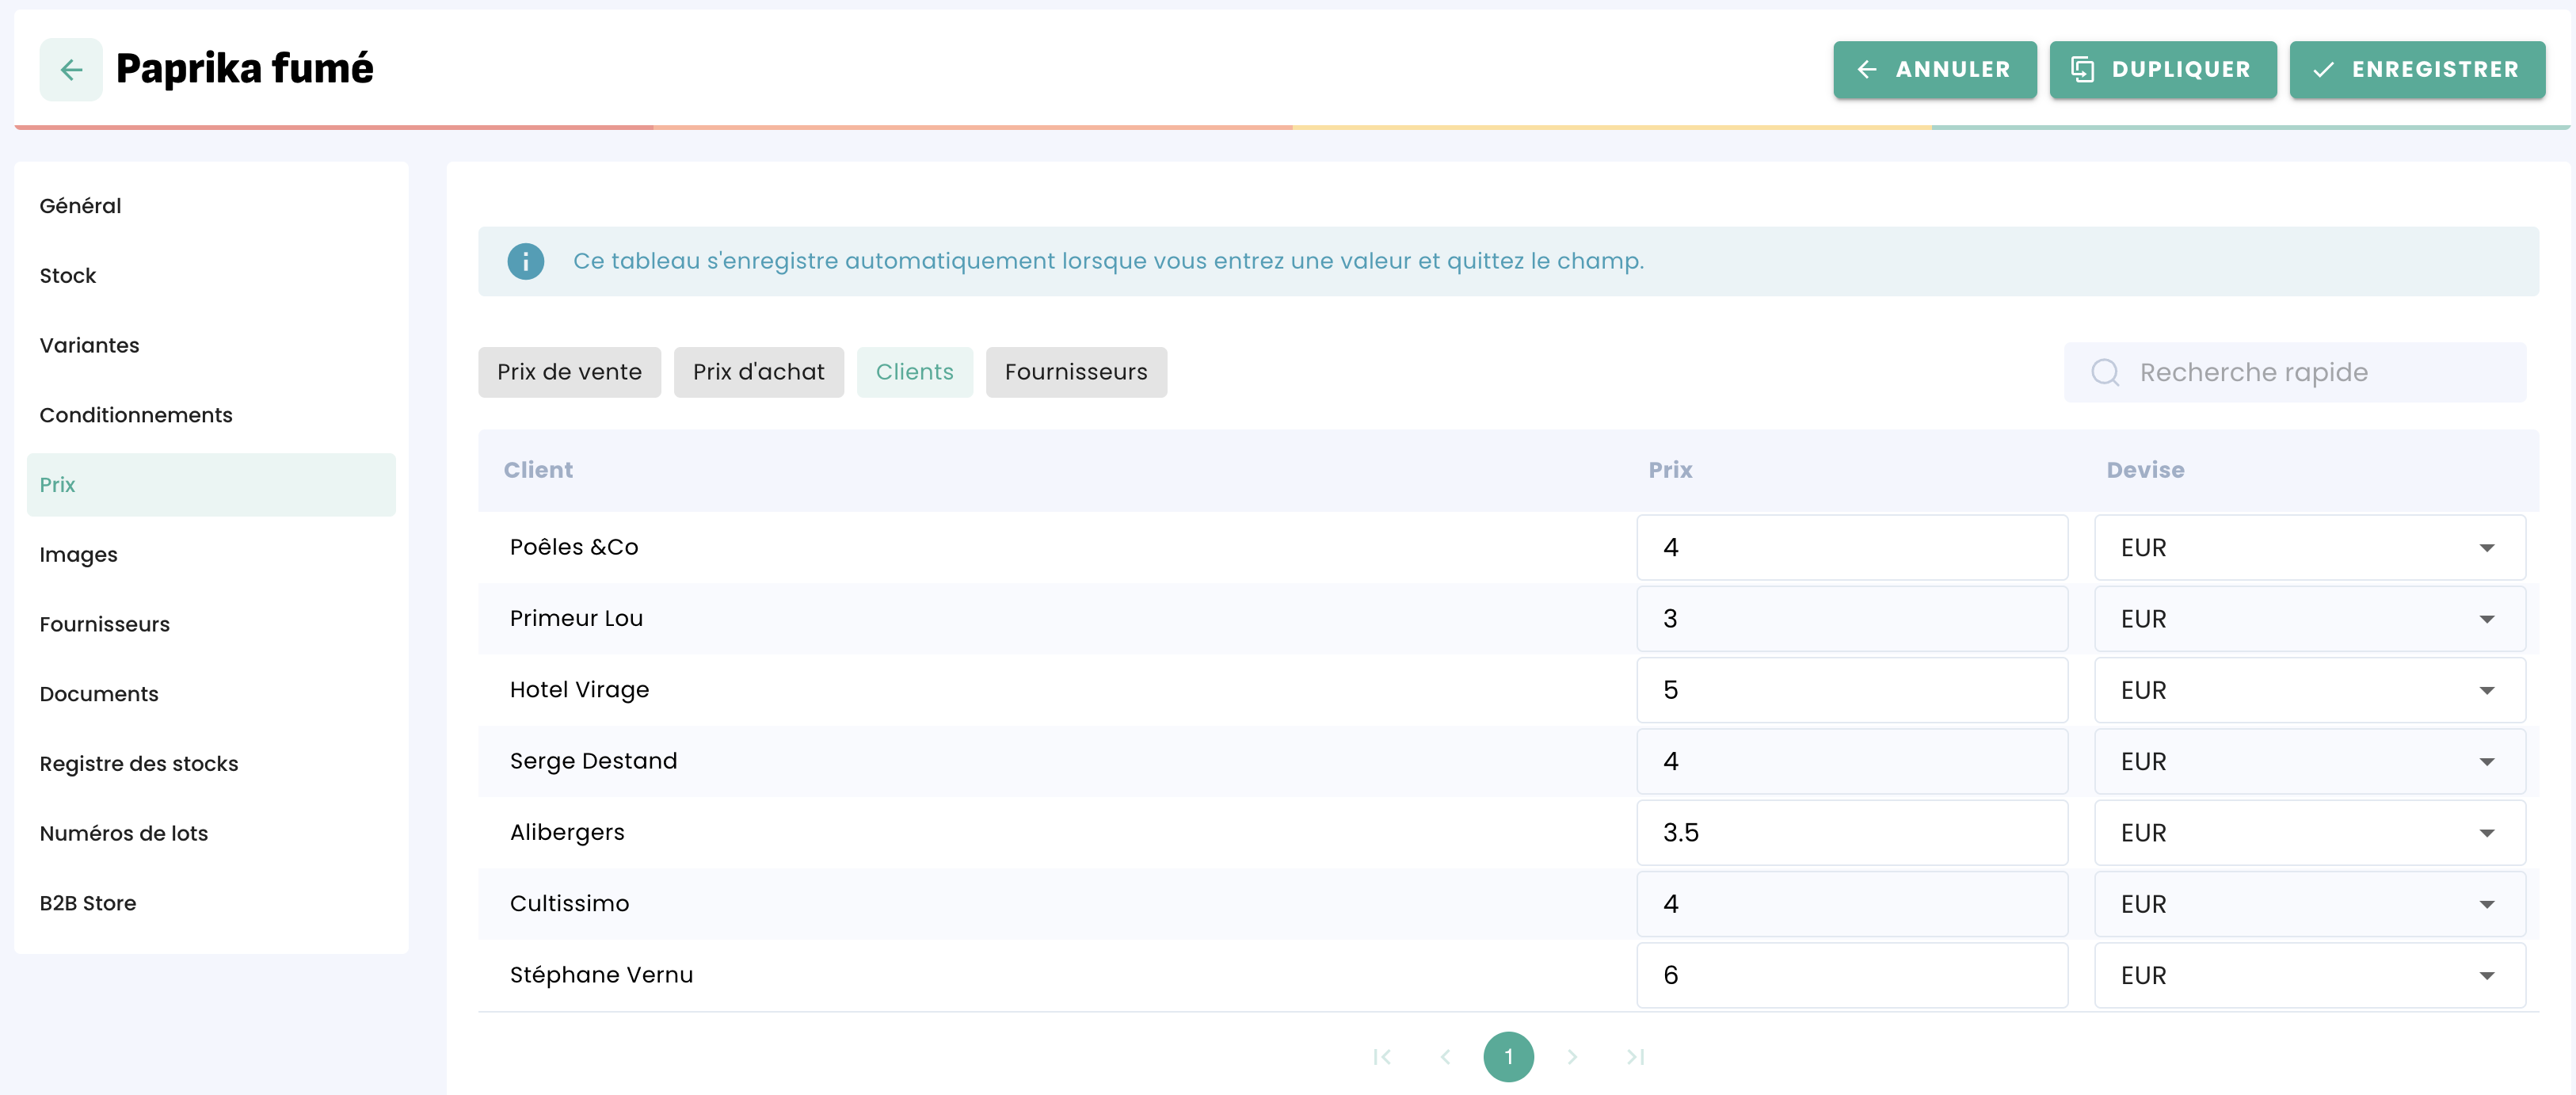Viewport: 2576px width, 1095px height.
Task: Click the back arrow beside Paprika fumé
Action: (x=71, y=69)
